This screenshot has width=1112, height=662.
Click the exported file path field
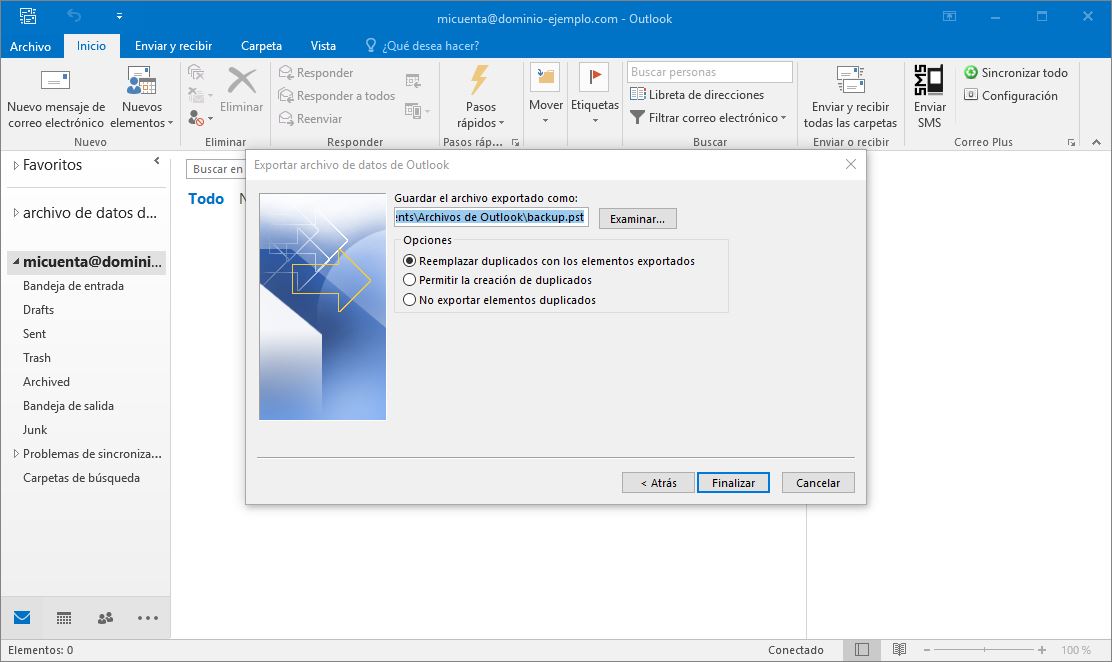point(491,217)
